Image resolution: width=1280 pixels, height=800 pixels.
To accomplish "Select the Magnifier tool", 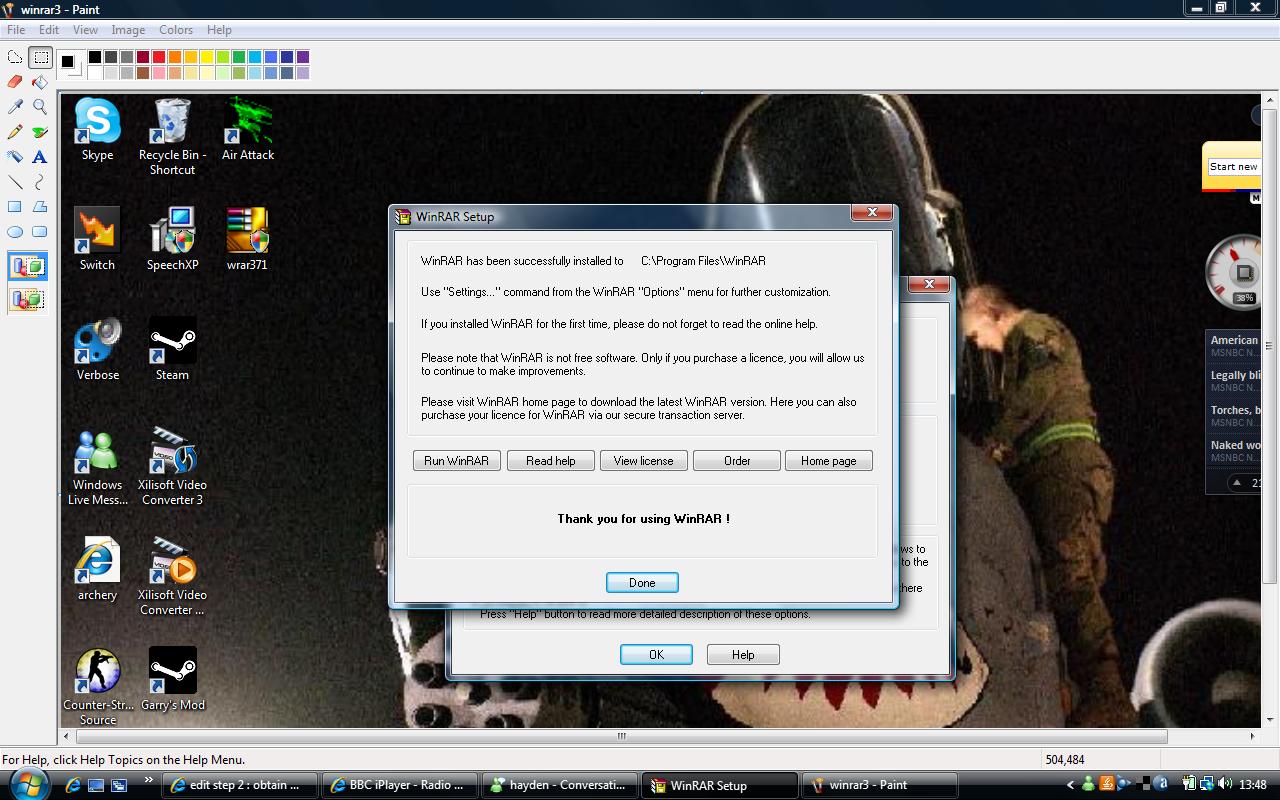I will [40, 106].
